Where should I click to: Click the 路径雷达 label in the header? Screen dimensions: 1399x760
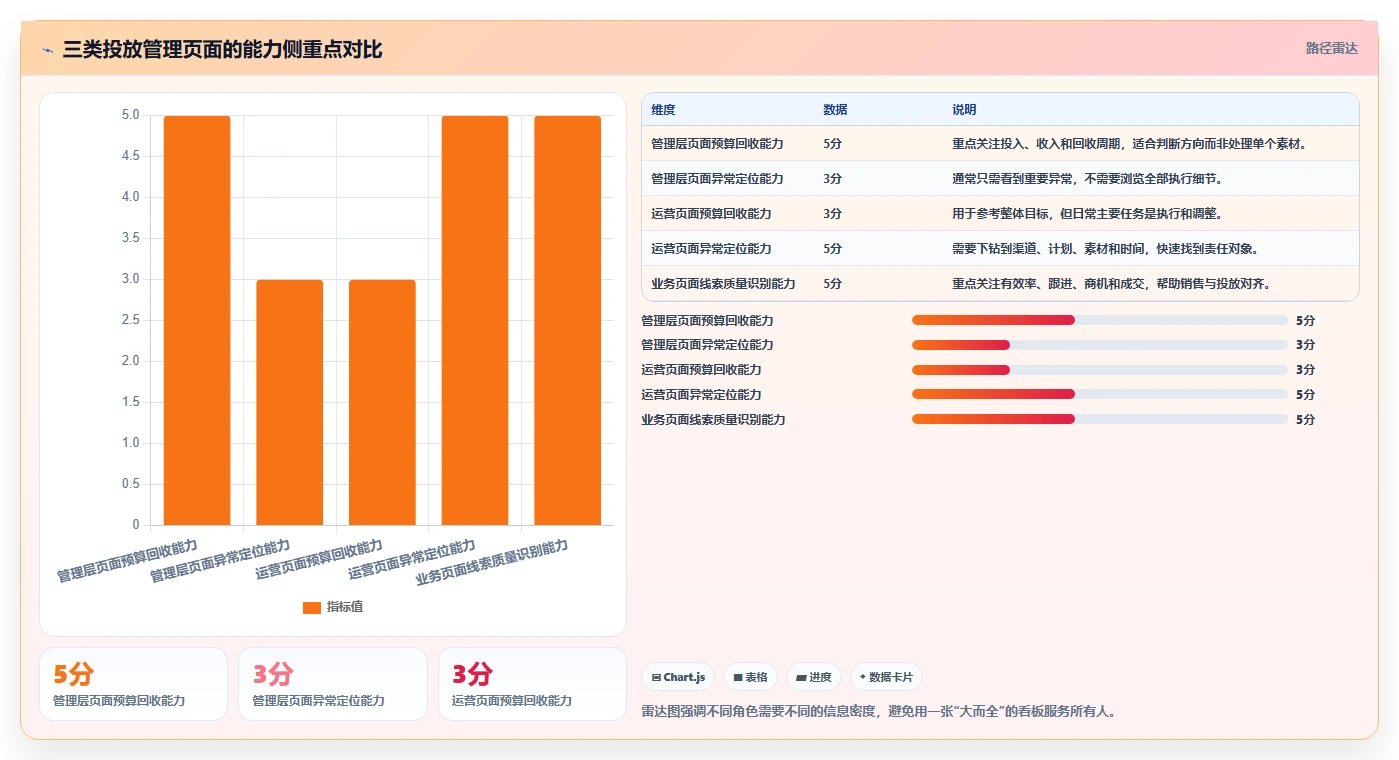coord(1331,48)
